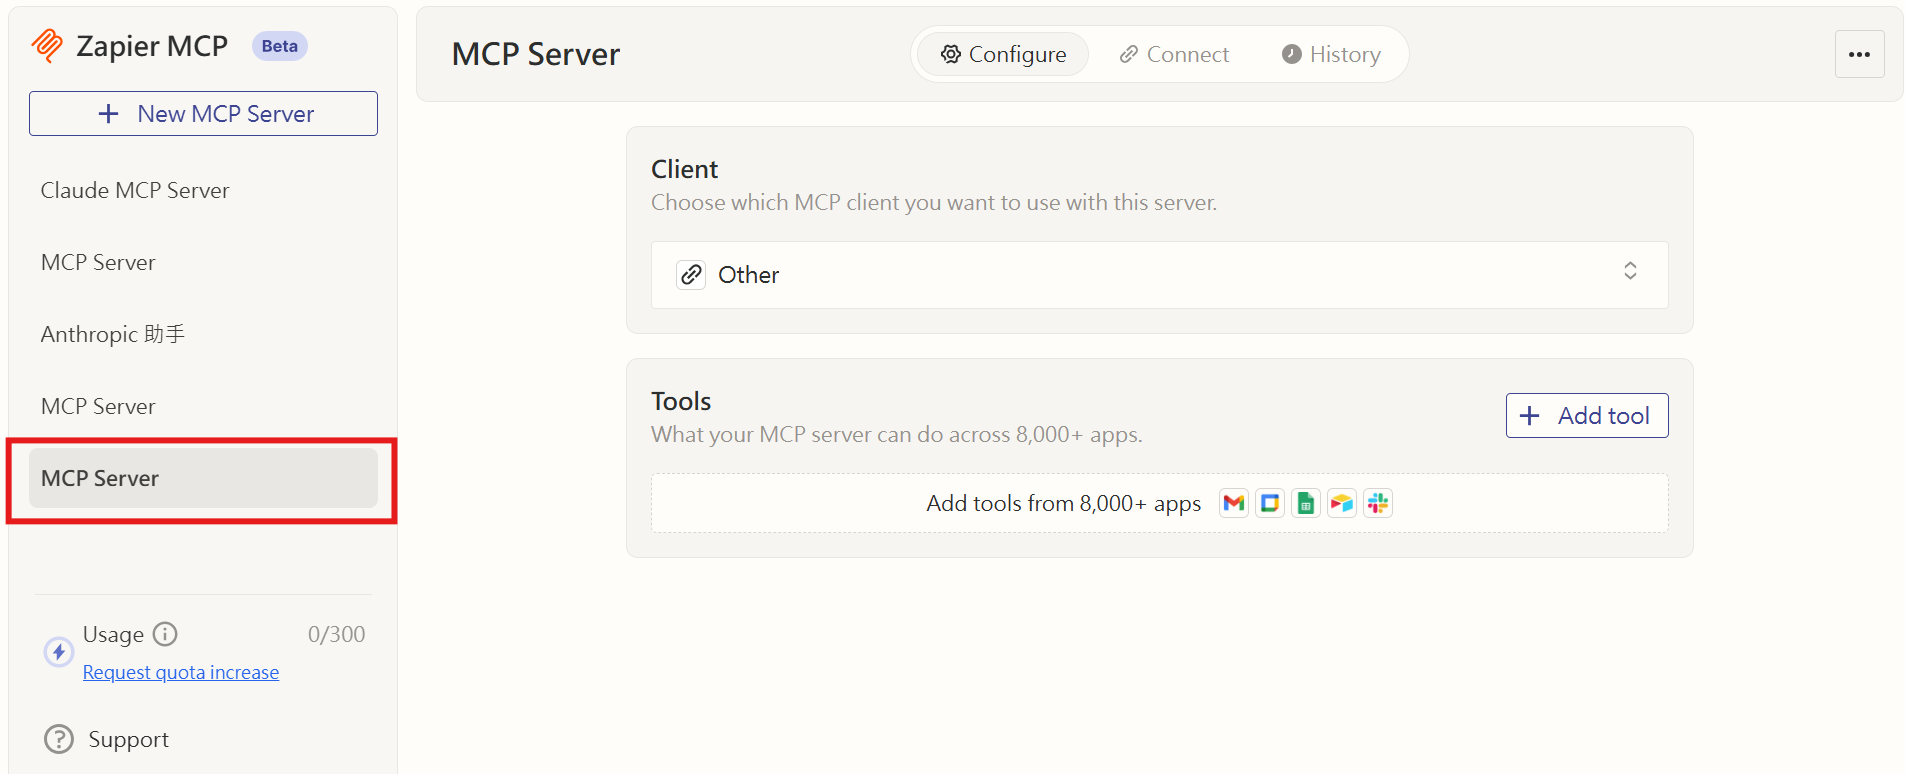Open the Client dropdown showing Other

[1158, 275]
